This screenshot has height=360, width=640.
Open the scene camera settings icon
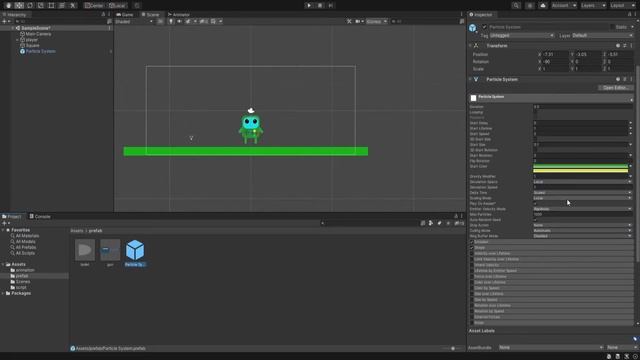tap(359, 21)
